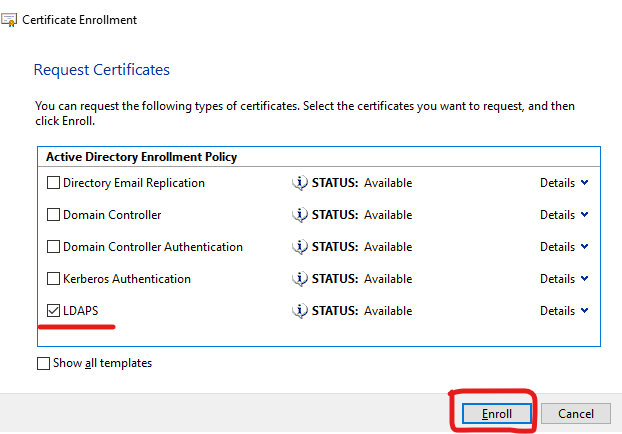622x434 pixels.
Task: Select the Kerberos Authentication checkbox
Action: click(x=54, y=279)
